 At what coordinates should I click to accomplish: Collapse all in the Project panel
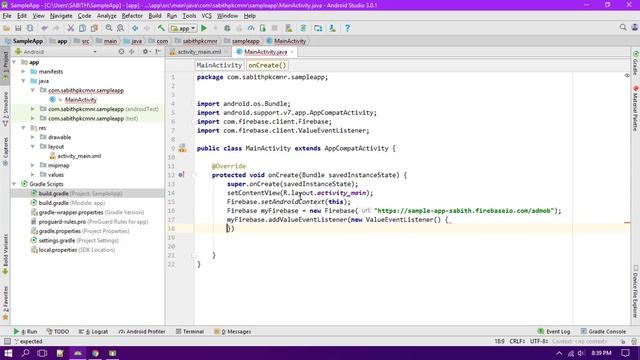[132, 52]
